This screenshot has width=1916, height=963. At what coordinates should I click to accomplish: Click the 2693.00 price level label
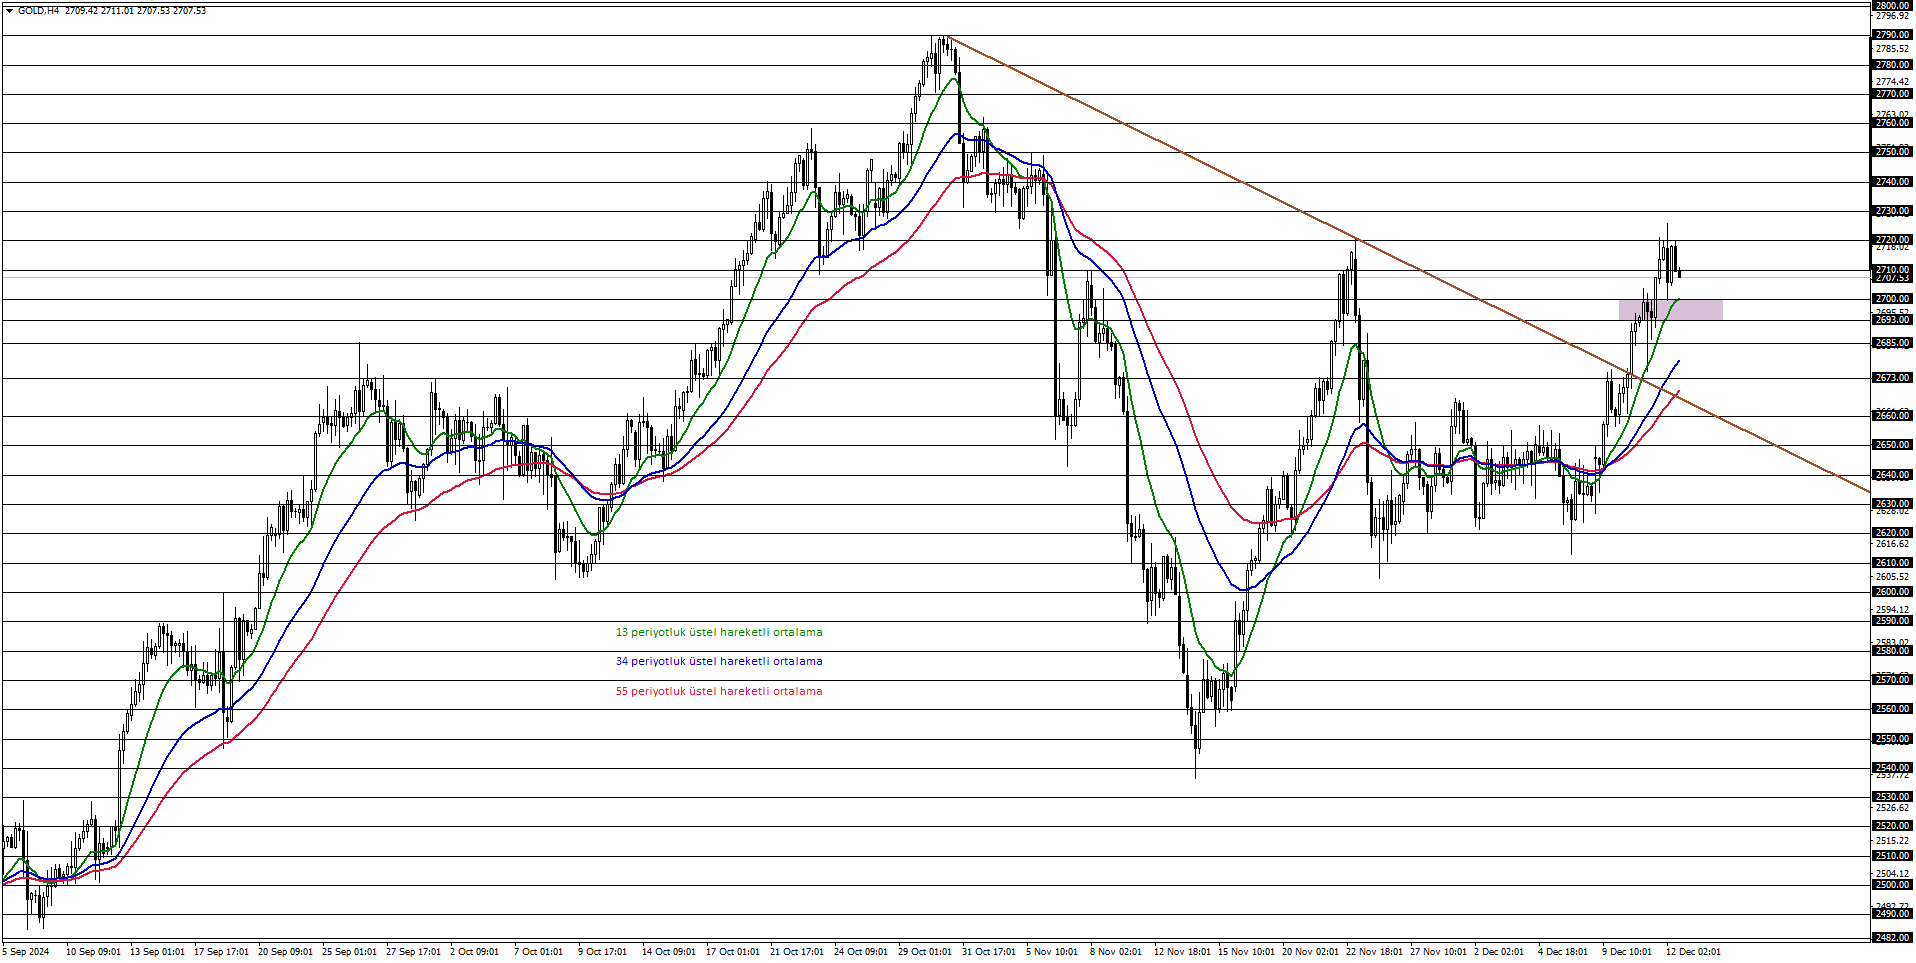(x=1892, y=320)
